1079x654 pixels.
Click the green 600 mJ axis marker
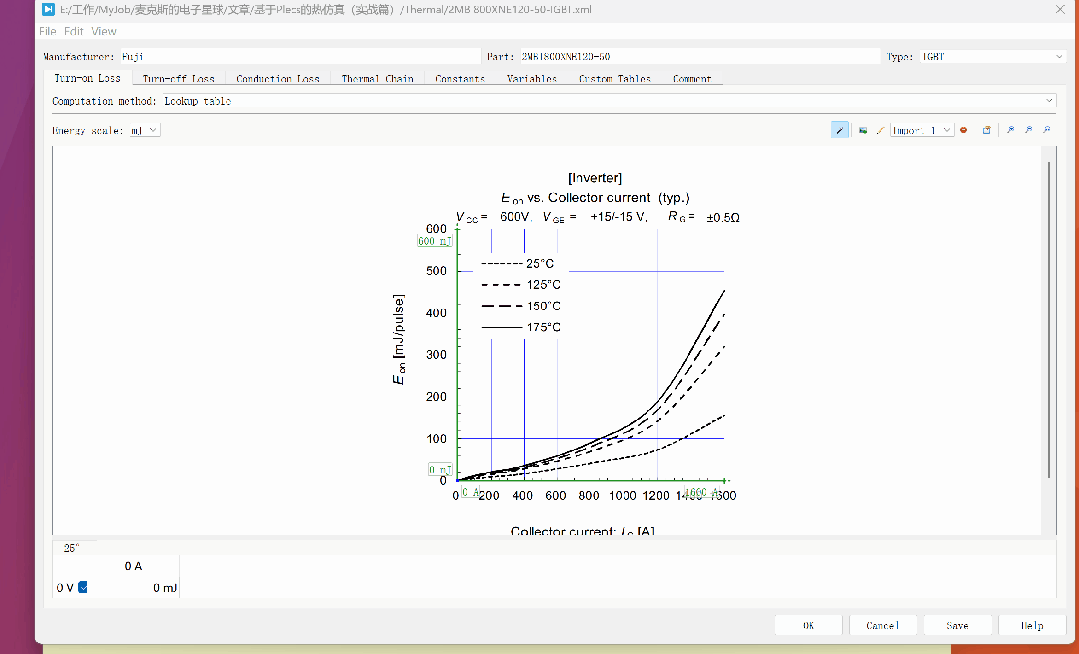pyautogui.click(x=435, y=241)
